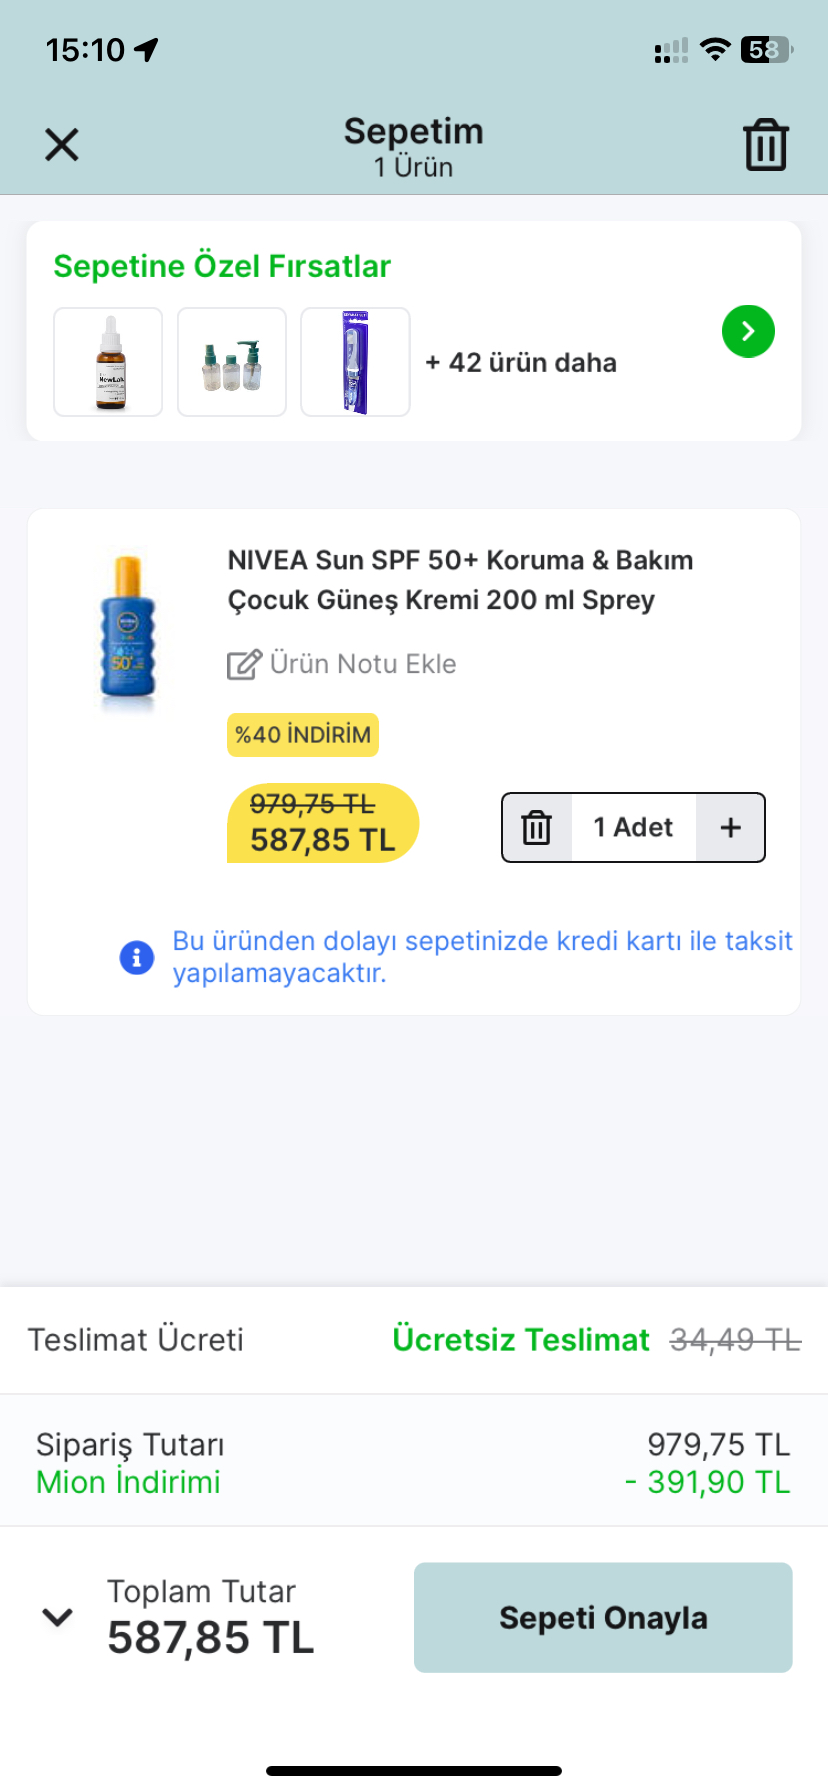
Task: Close the cart with the X icon
Action: point(62,146)
